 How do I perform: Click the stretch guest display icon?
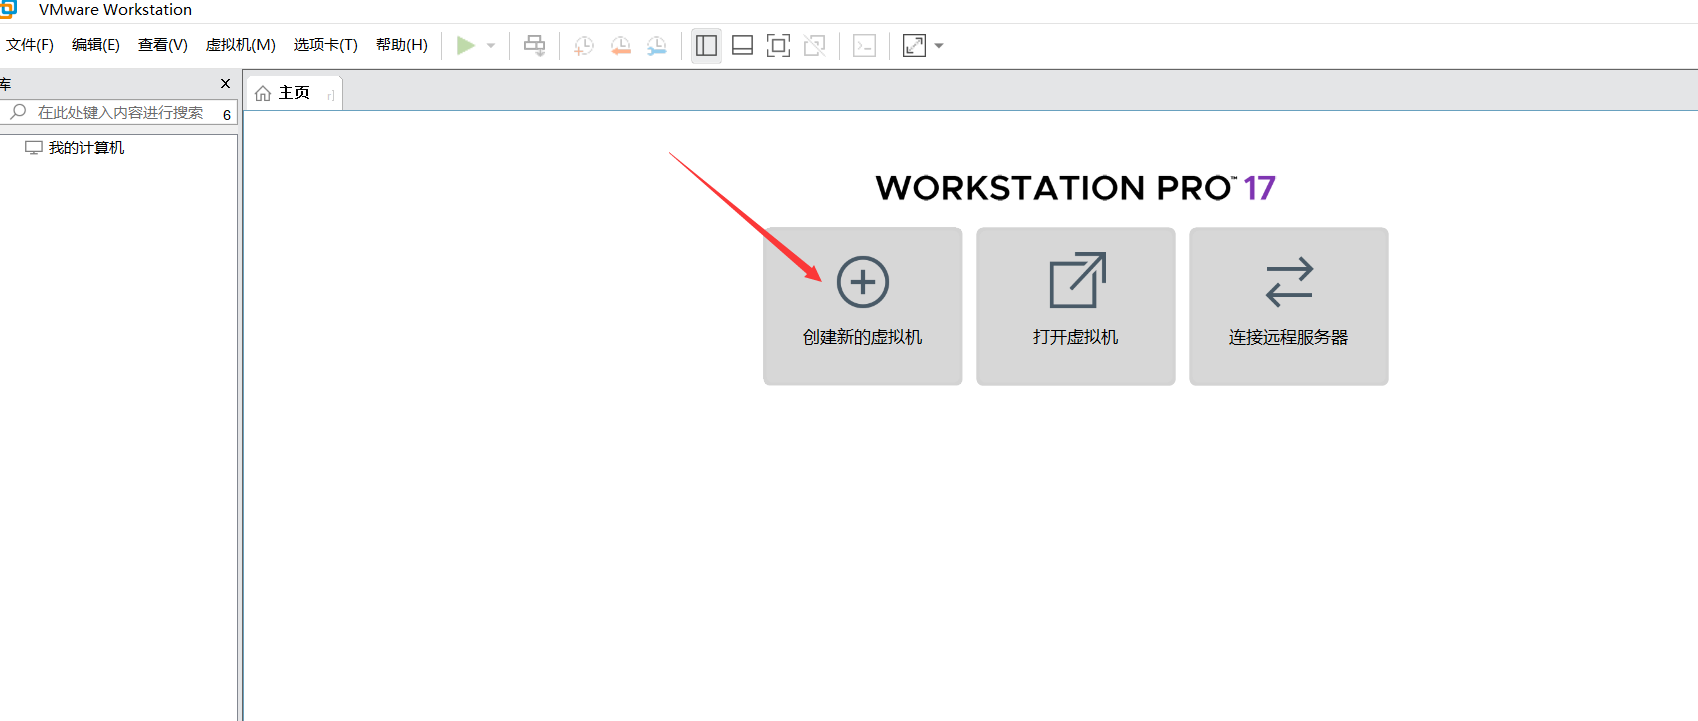[914, 45]
